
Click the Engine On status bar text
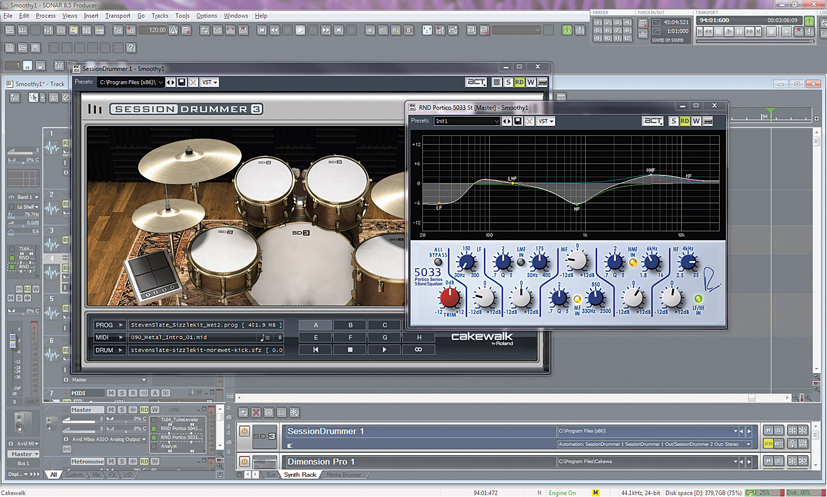[x=562, y=493]
